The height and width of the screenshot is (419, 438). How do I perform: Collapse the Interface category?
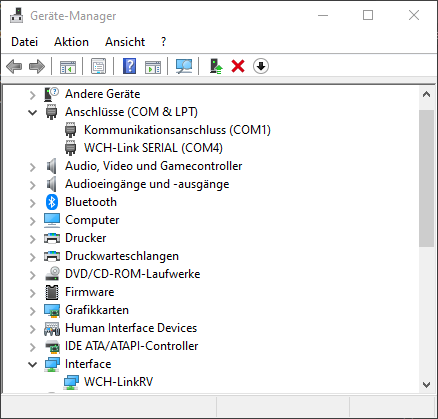[x=32, y=365]
